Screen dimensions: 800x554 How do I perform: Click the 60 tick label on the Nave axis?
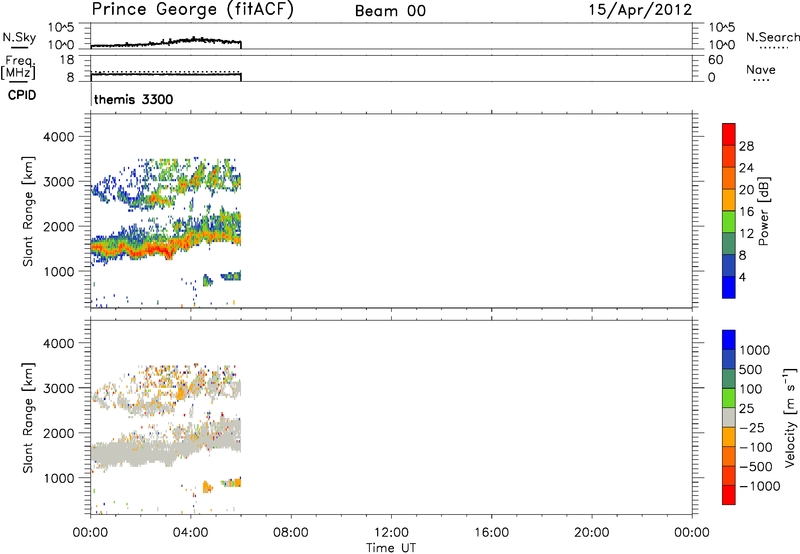pos(715,60)
